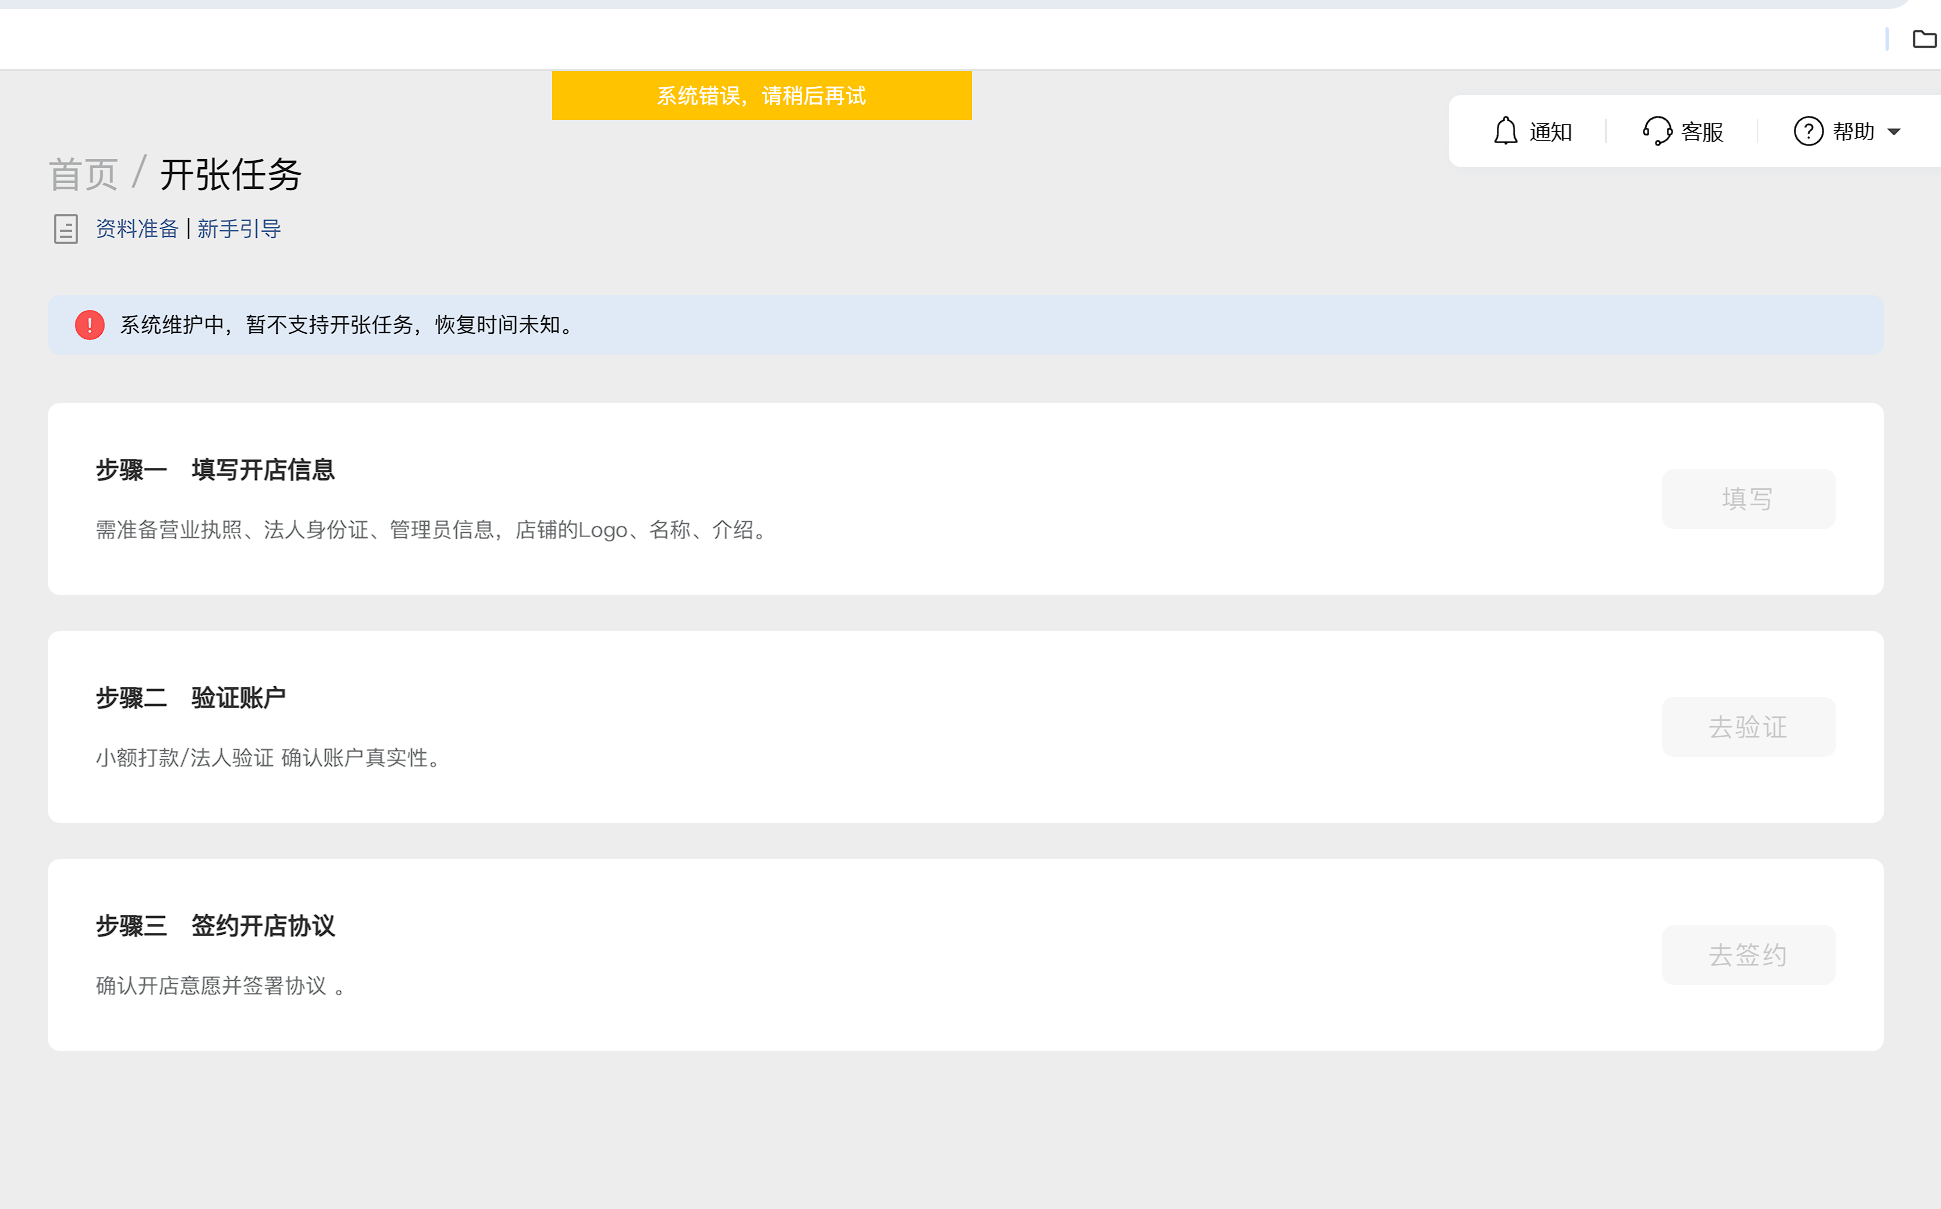Image resolution: width=1941 pixels, height=1209 pixels.
Task: Open the 新手引导 link
Action: pyautogui.click(x=239, y=229)
